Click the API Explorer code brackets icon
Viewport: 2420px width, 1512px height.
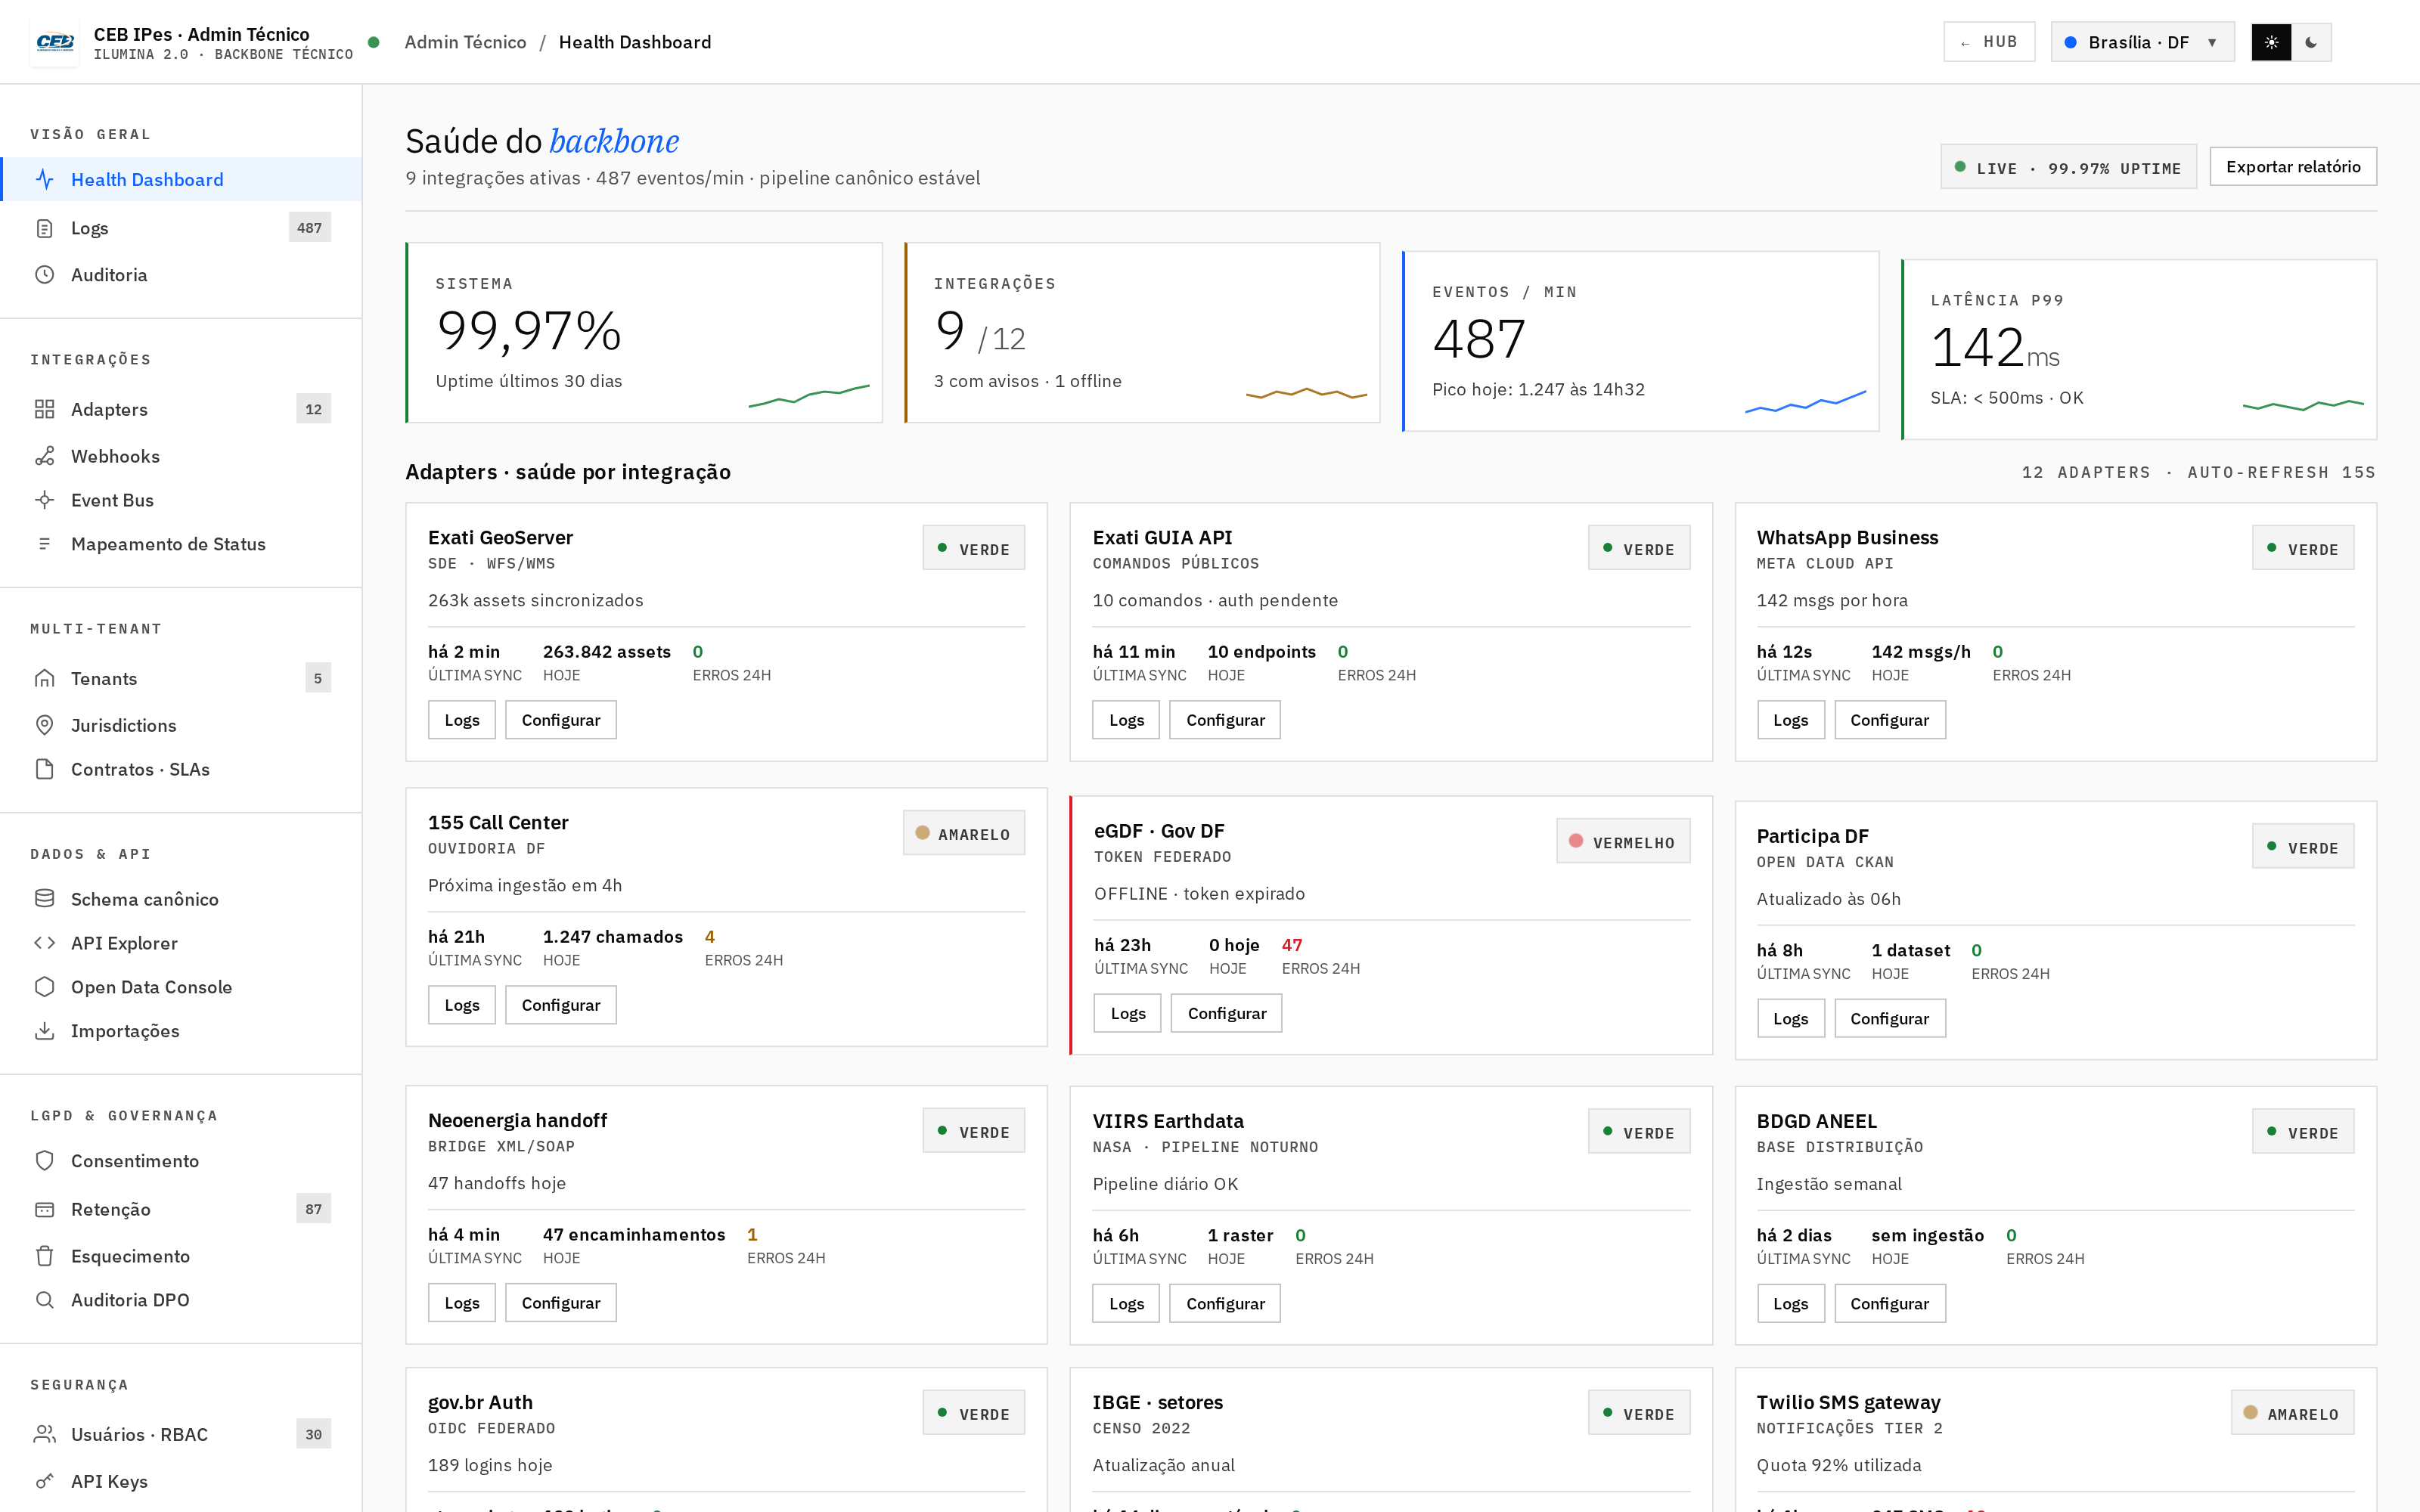click(45, 943)
